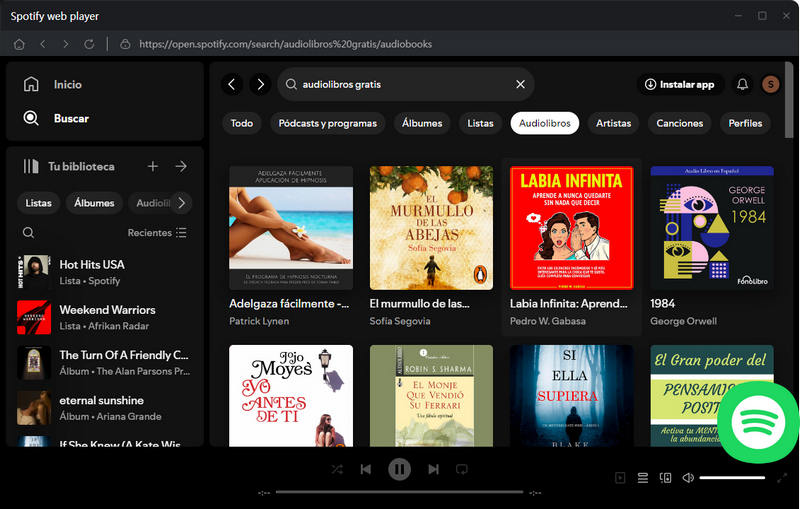Open Hot Hits USA playlist
This screenshot has height=509, width=800.
(x=105, y=272)
